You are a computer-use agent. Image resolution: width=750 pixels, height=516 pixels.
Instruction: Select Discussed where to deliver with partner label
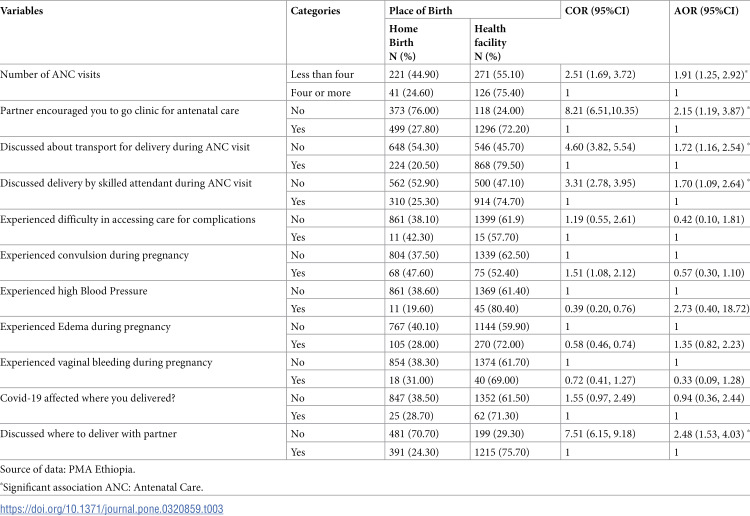pyautogui.click(x=88, y=434)
